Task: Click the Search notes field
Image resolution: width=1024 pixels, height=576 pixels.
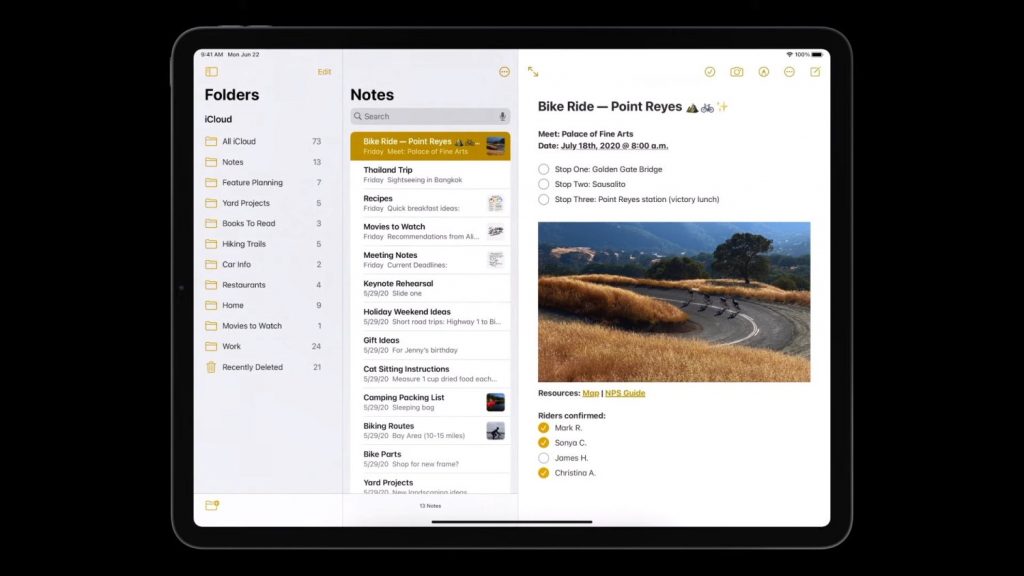Action: (430, 116)
